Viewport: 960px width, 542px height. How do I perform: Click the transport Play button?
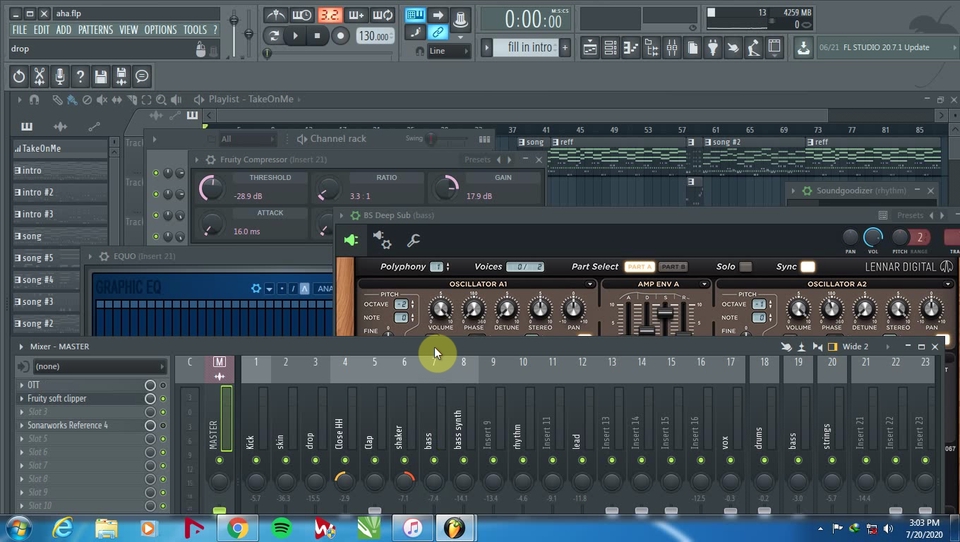pos(295,36)
